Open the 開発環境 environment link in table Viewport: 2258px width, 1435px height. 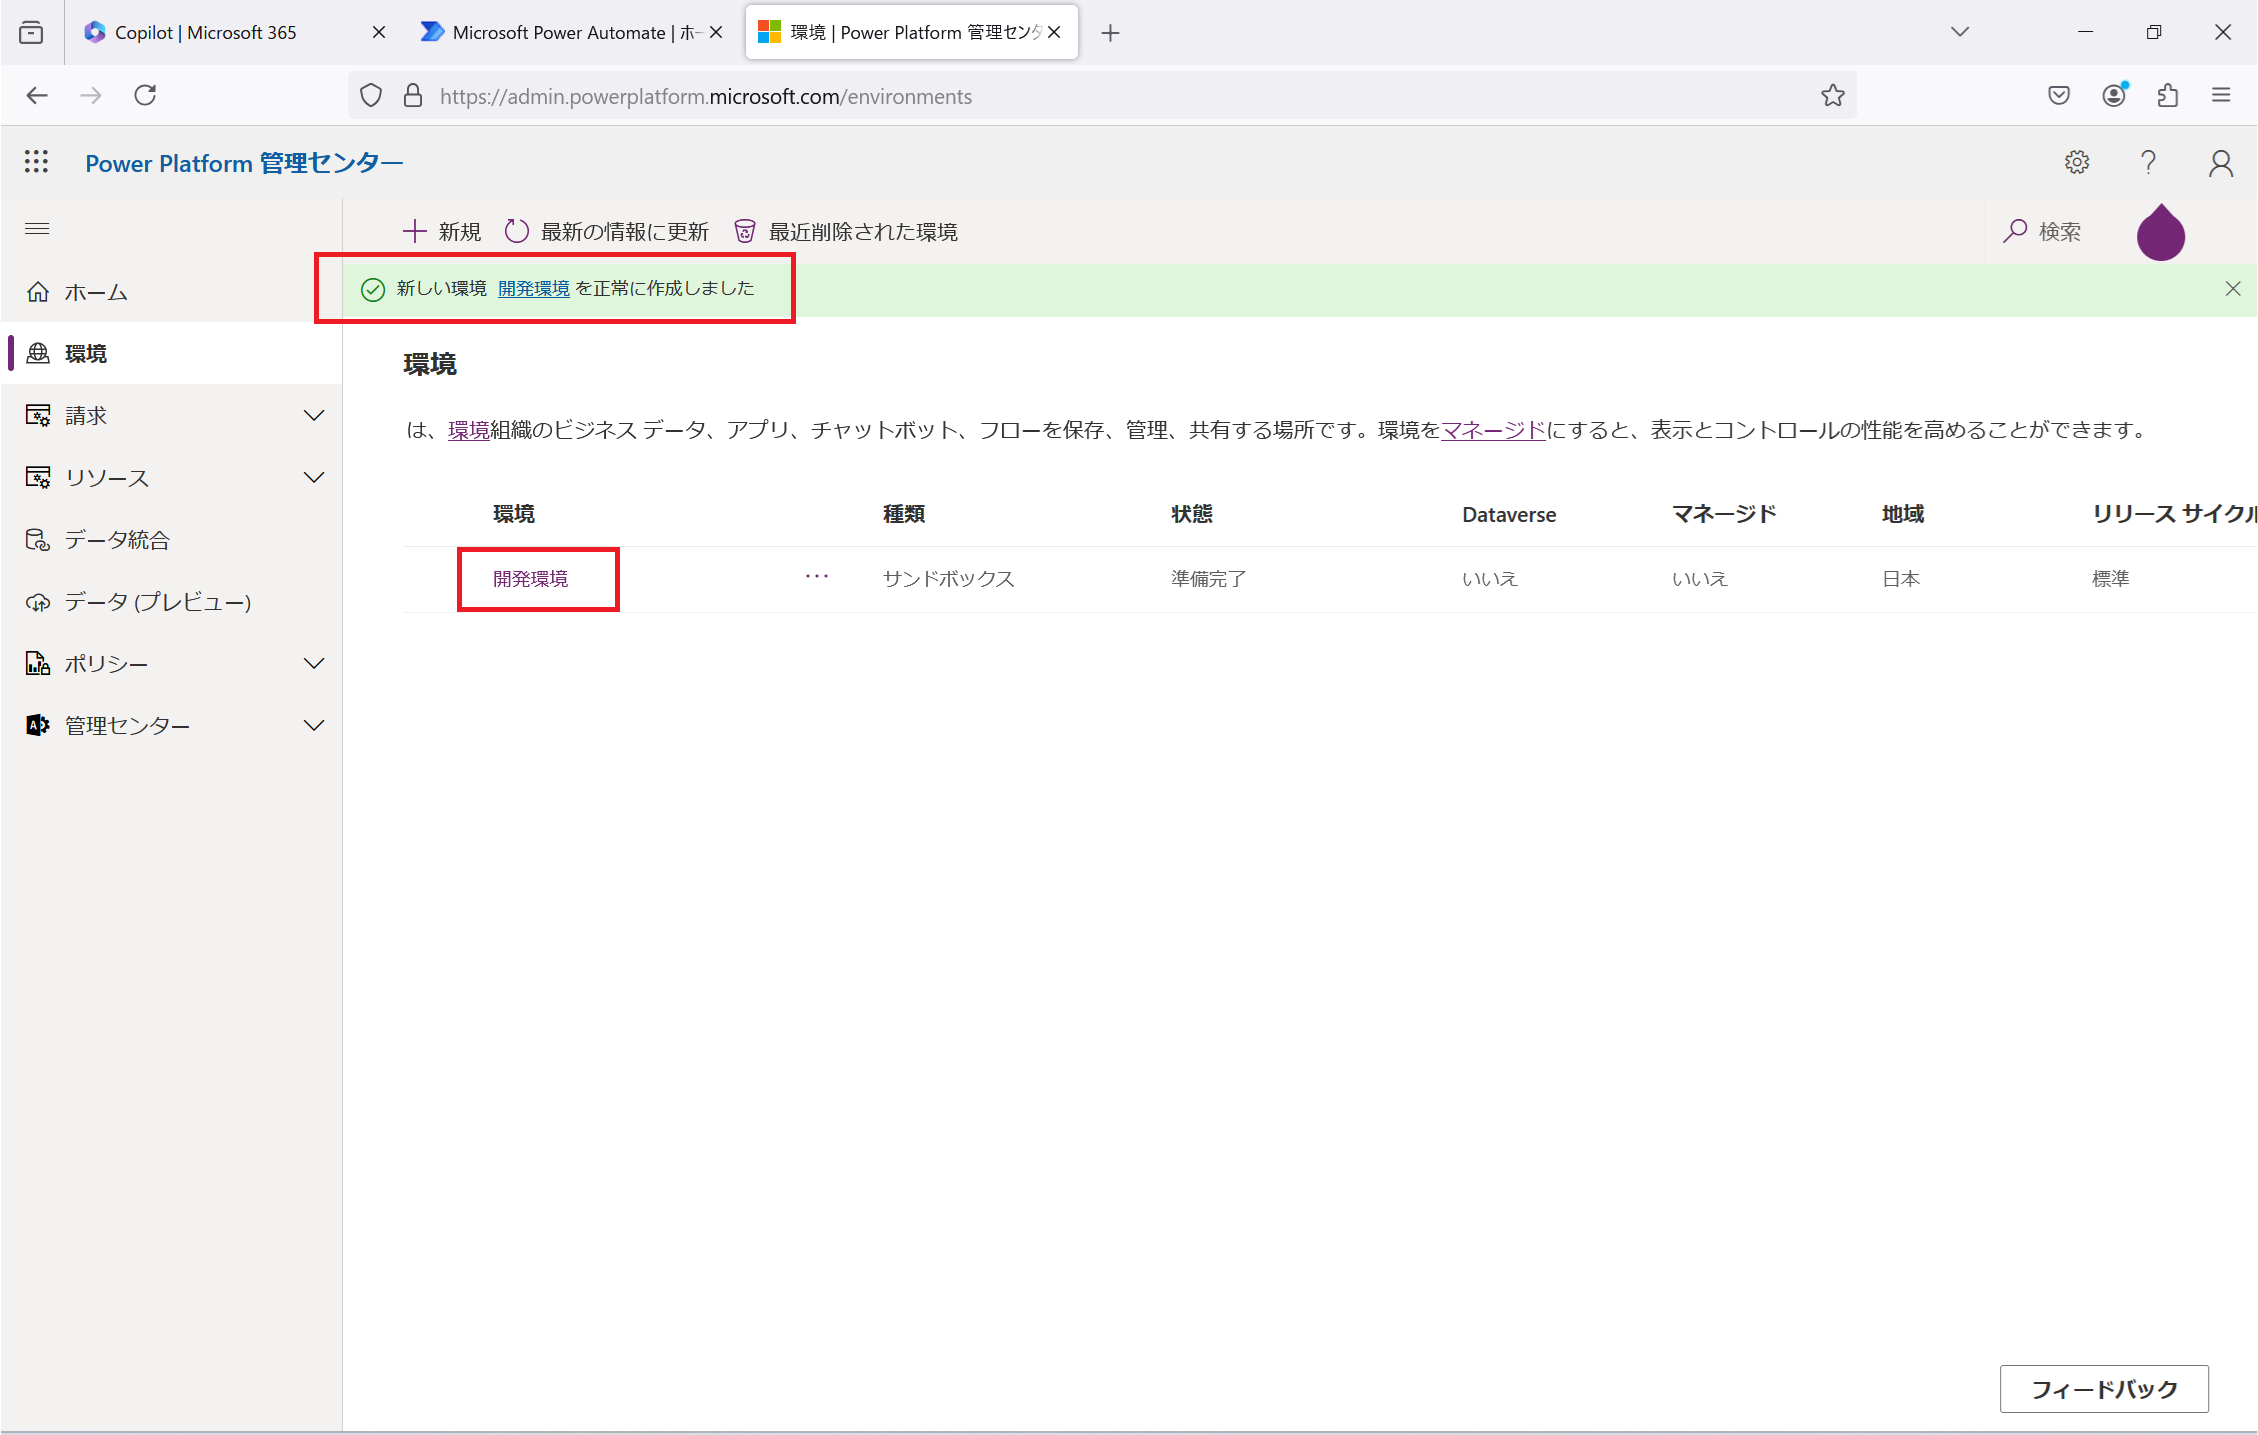(530, 579)
